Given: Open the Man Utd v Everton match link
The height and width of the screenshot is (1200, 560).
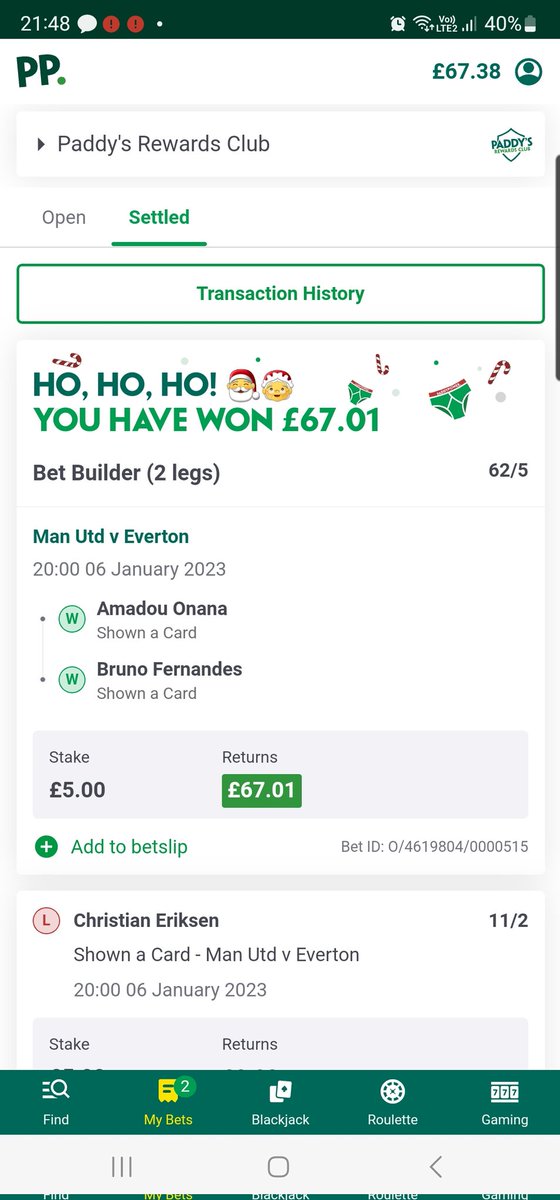Looking at the screenshot, I should [111, 537].
